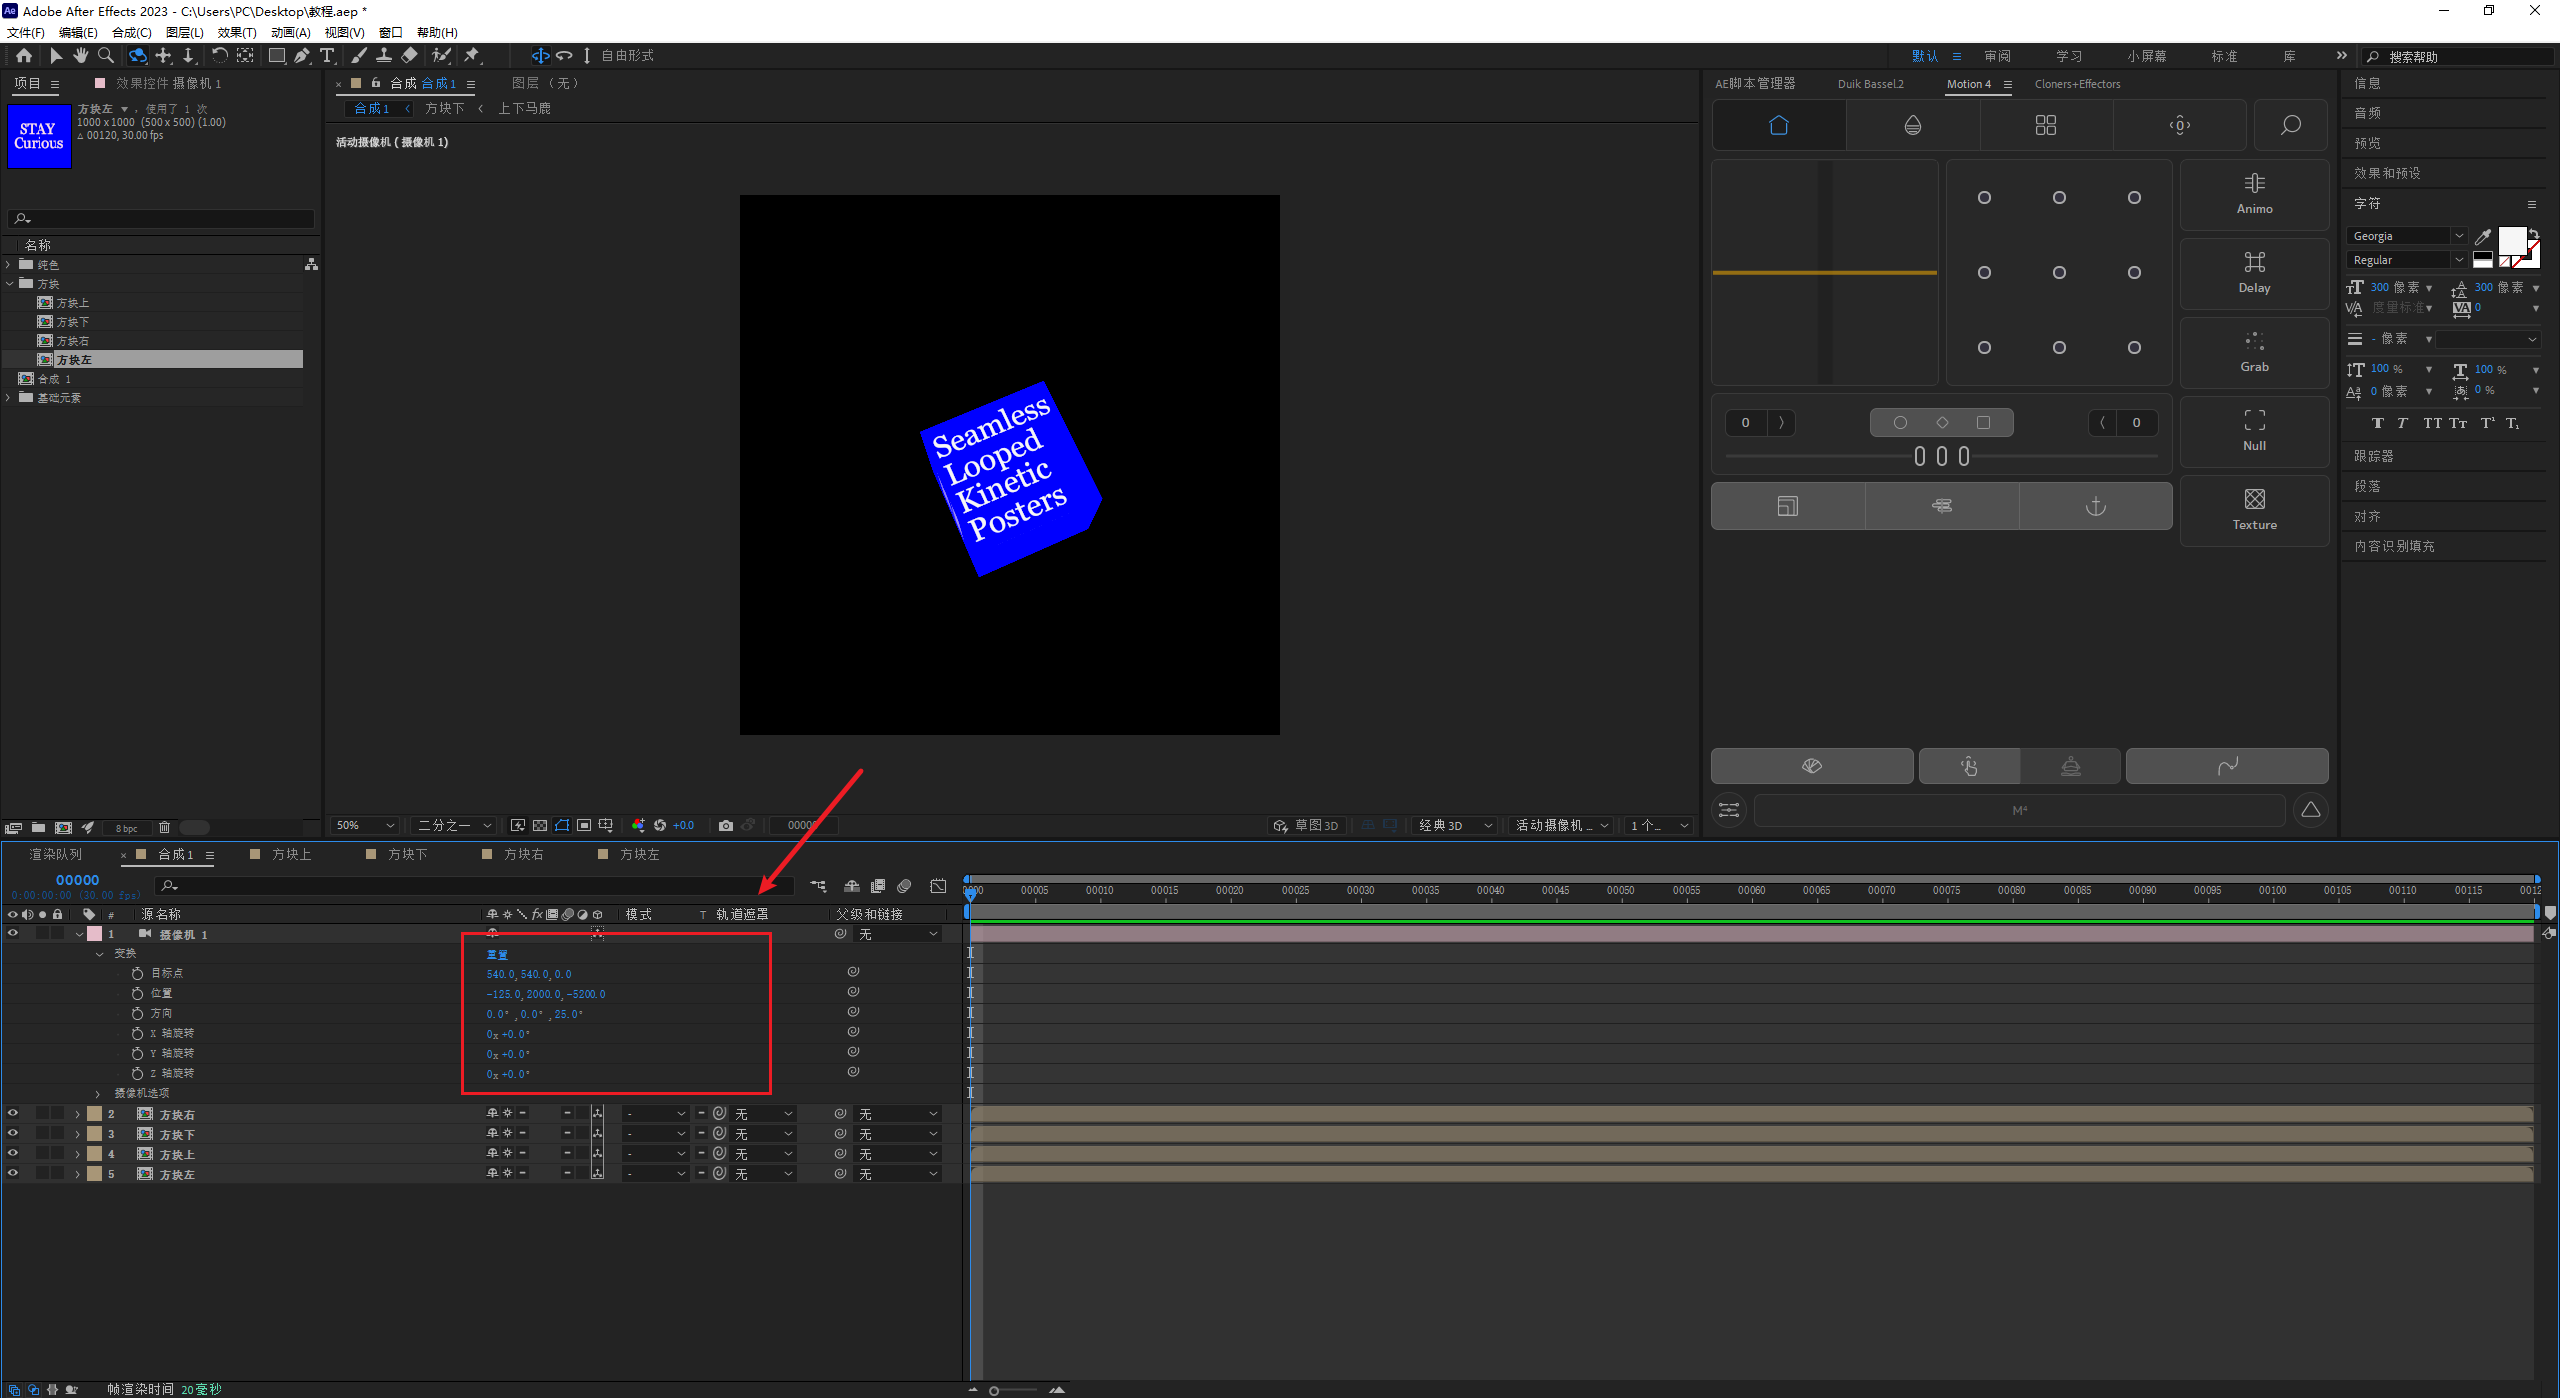Click the Motion 4 search magnifier icon
The height and width of the screenshot is (1398, 2560).
coord(2290,125)
